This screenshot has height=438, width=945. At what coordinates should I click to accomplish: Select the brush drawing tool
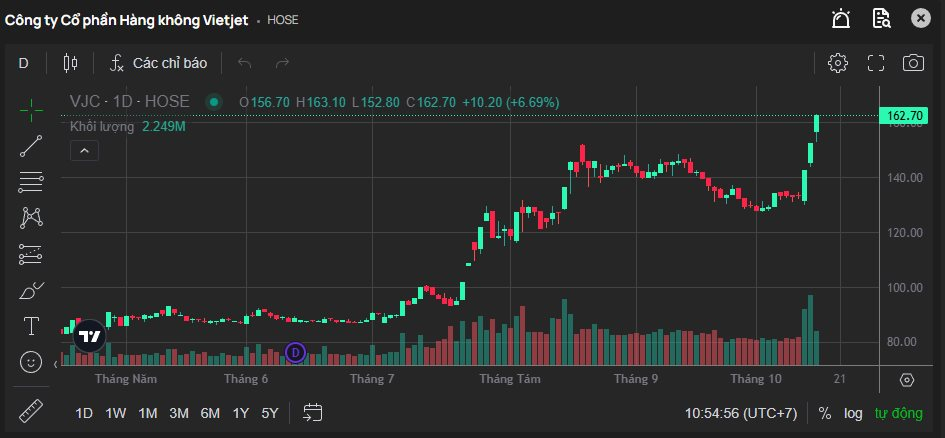[31, 291]
